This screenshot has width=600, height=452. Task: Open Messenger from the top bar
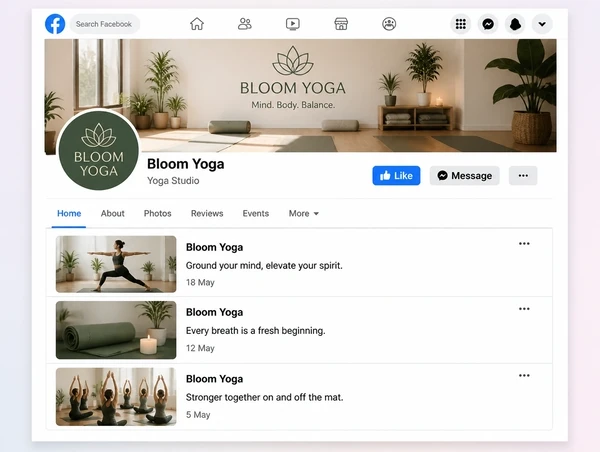pyautogui.click(x=488, y=24)
